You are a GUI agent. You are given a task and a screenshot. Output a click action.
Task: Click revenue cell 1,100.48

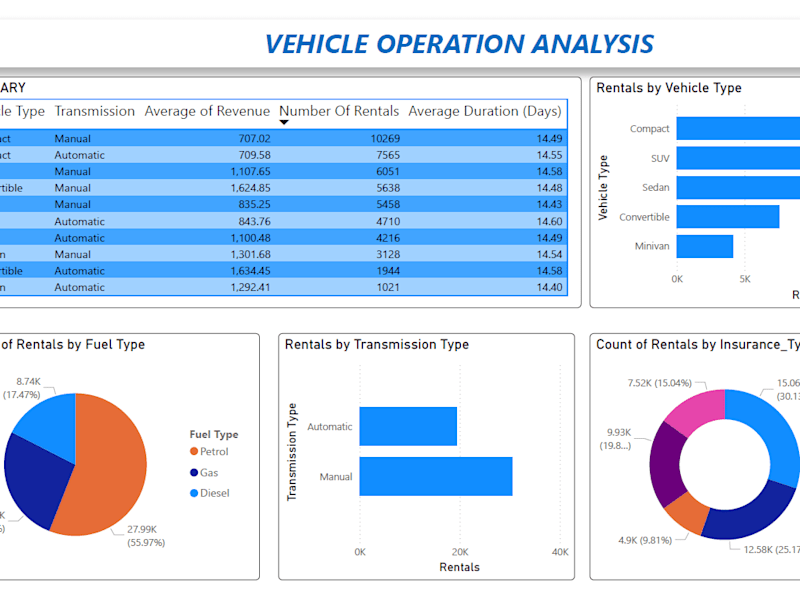[x=250, y=238]
